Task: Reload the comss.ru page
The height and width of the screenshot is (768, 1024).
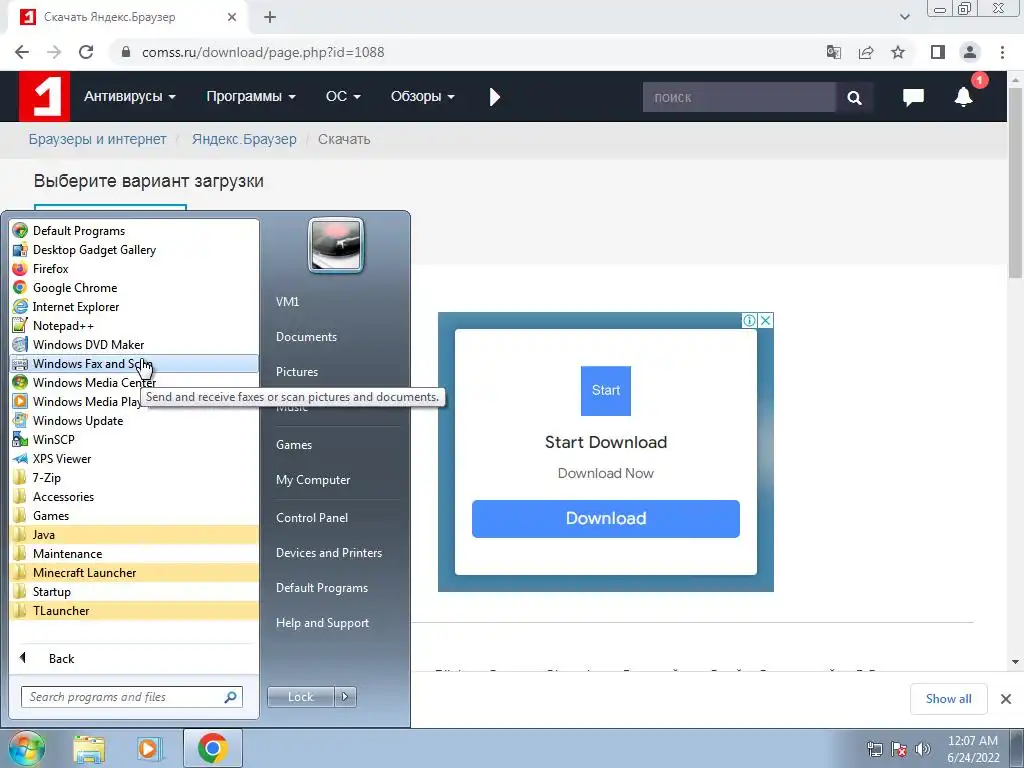Action: pyautogui.click(x=86, y=52)
